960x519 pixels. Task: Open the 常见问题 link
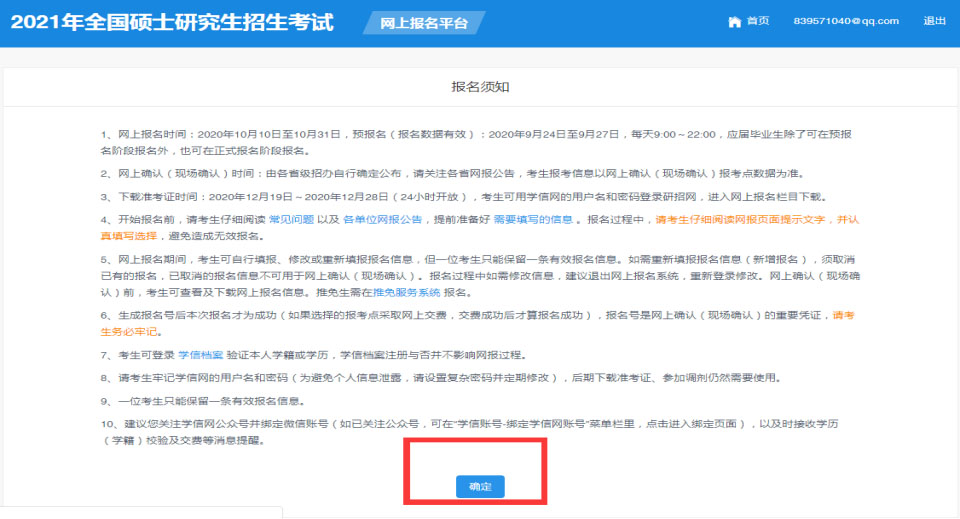[290, 220]
